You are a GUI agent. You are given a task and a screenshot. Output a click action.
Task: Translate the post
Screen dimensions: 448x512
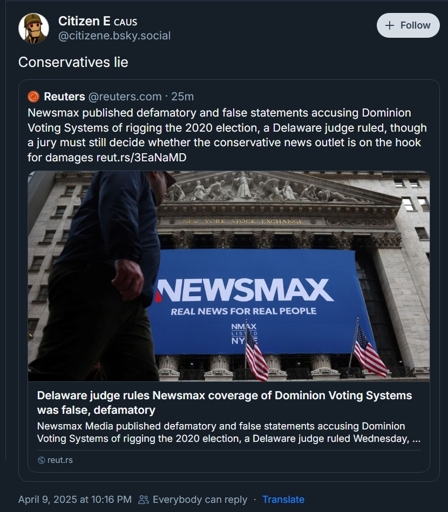click(283, 499)
